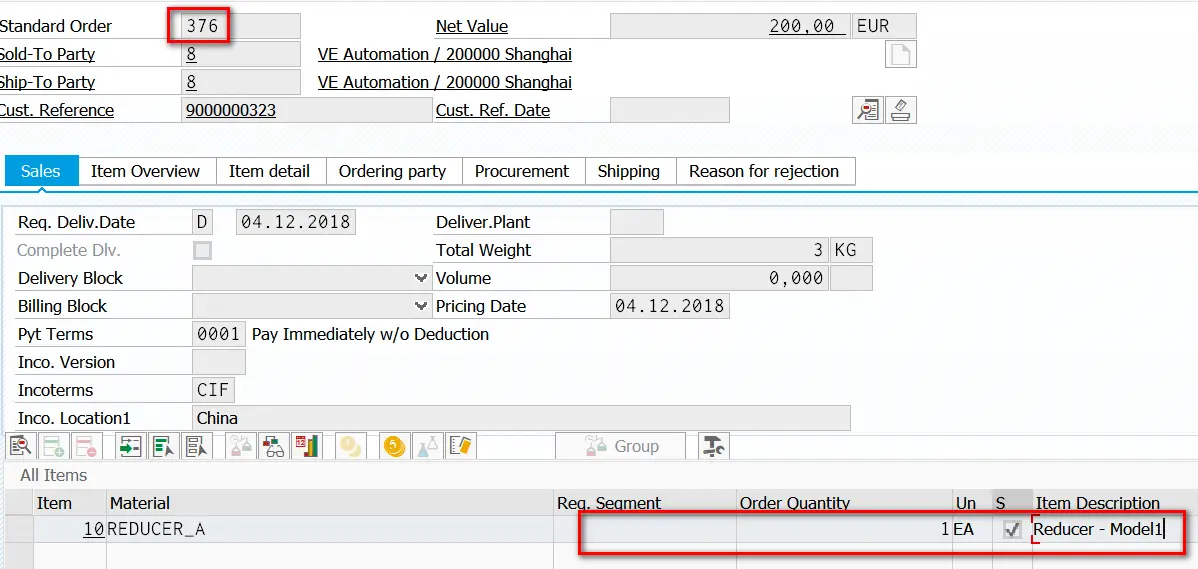Click the create item (add row) icon

tap(53, 445)
